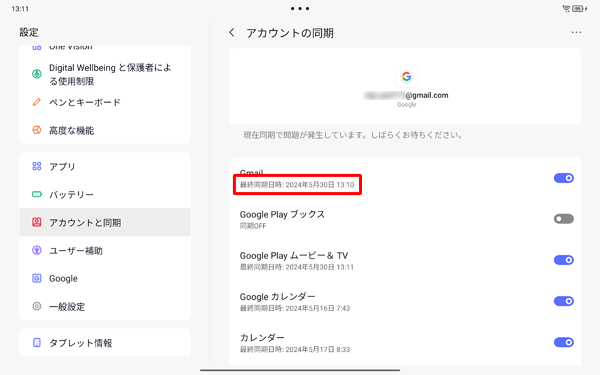Tap the Google Play ムービー& TV label
The height and width of the screenshot is (375, 600).
(x=294, y=255)
